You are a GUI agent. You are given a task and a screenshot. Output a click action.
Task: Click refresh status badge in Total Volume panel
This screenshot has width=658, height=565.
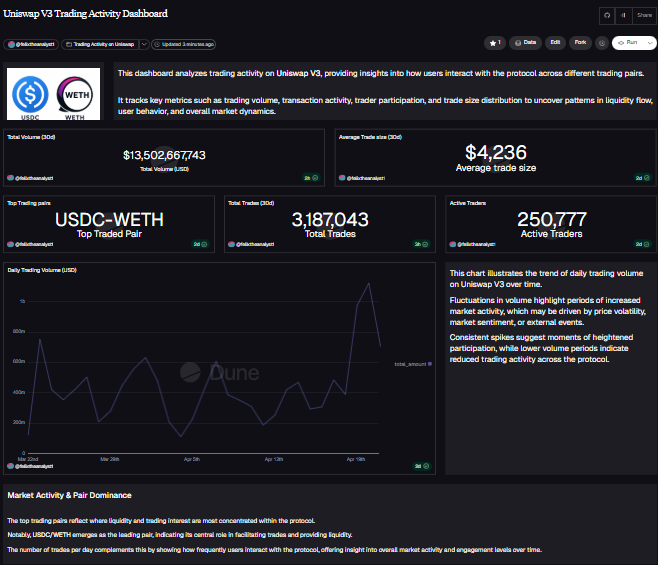tap(311, 178)
